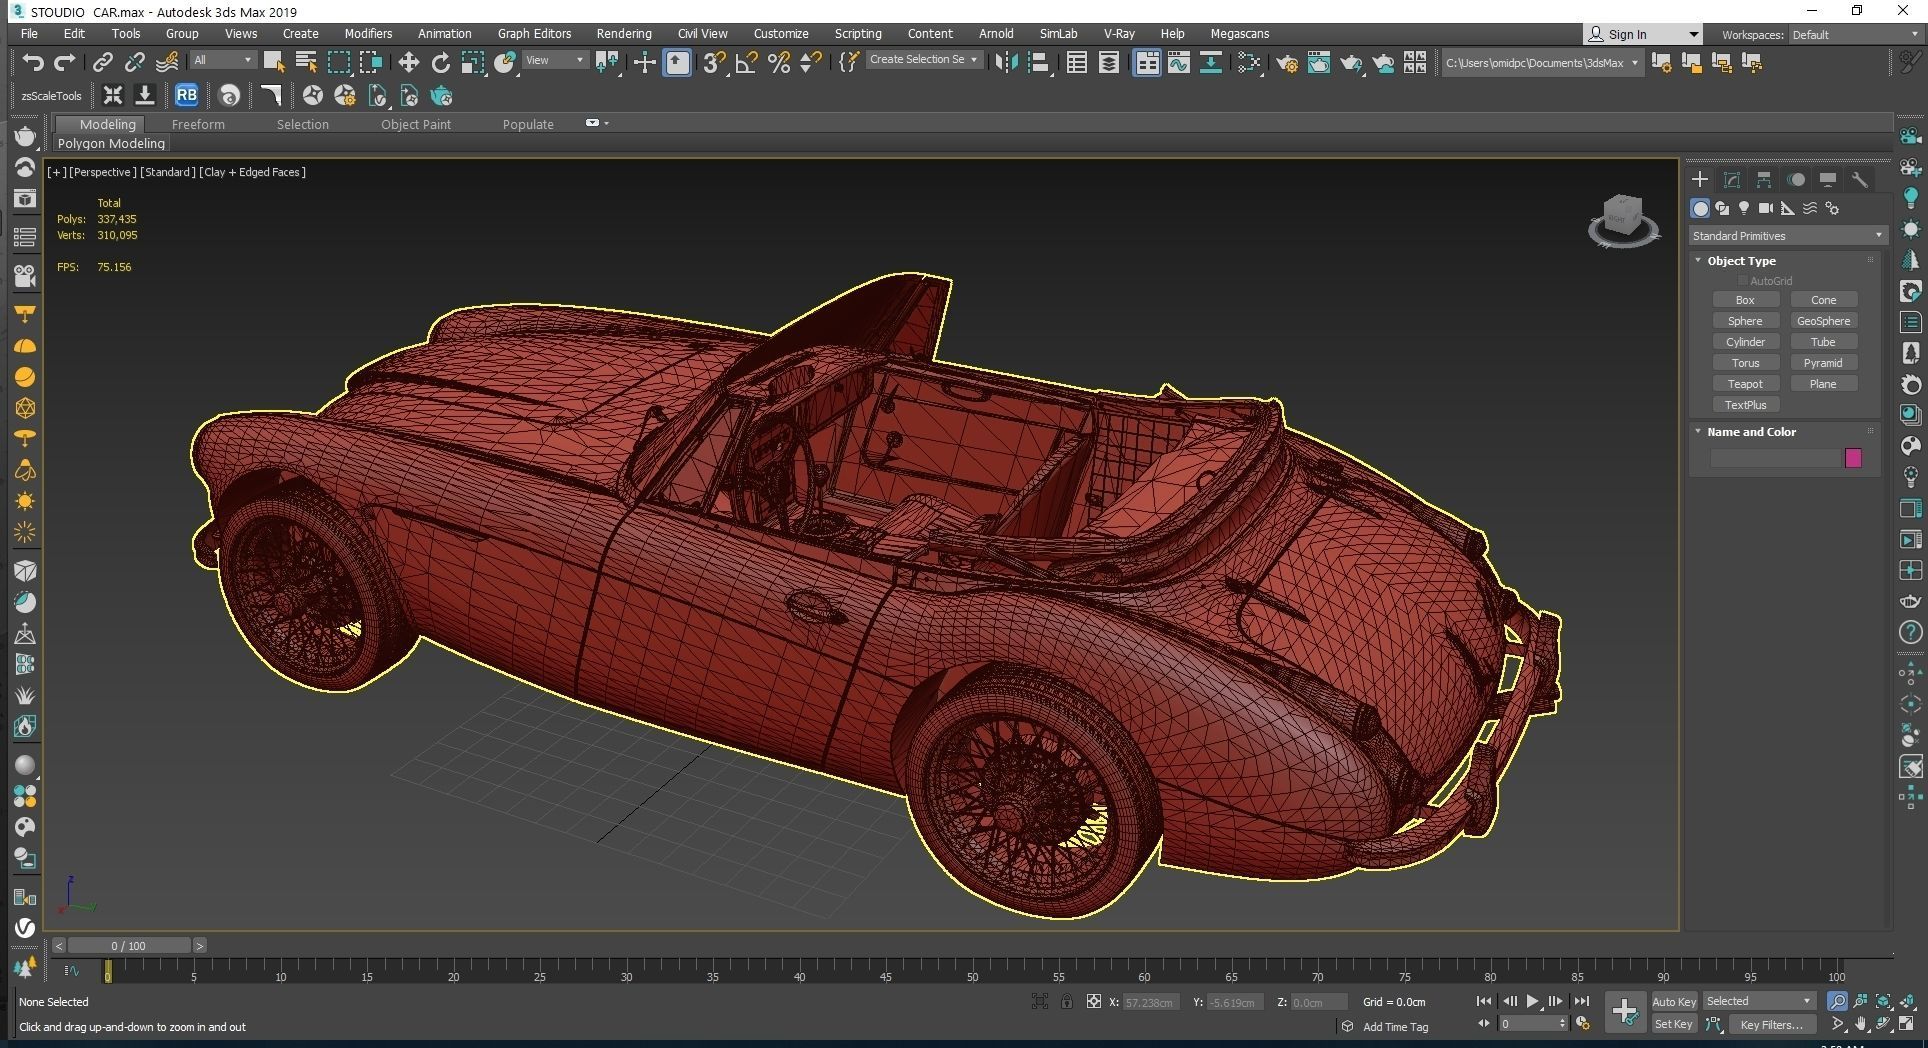Click V-Ray sun icon in left toolbar

(25, 501)
